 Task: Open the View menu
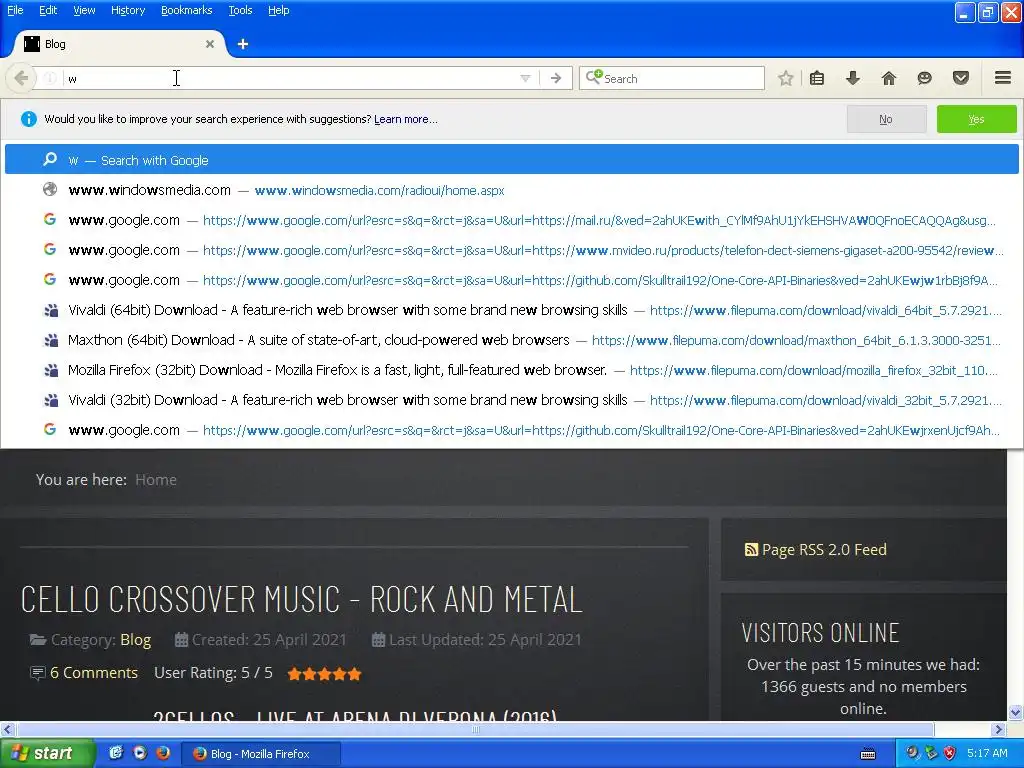84,10
